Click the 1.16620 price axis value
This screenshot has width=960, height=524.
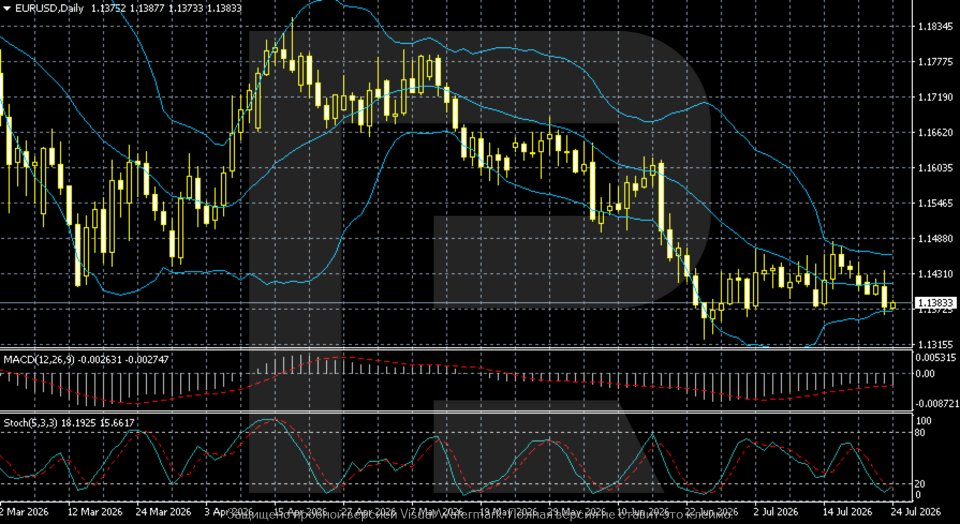pos(935,132)
